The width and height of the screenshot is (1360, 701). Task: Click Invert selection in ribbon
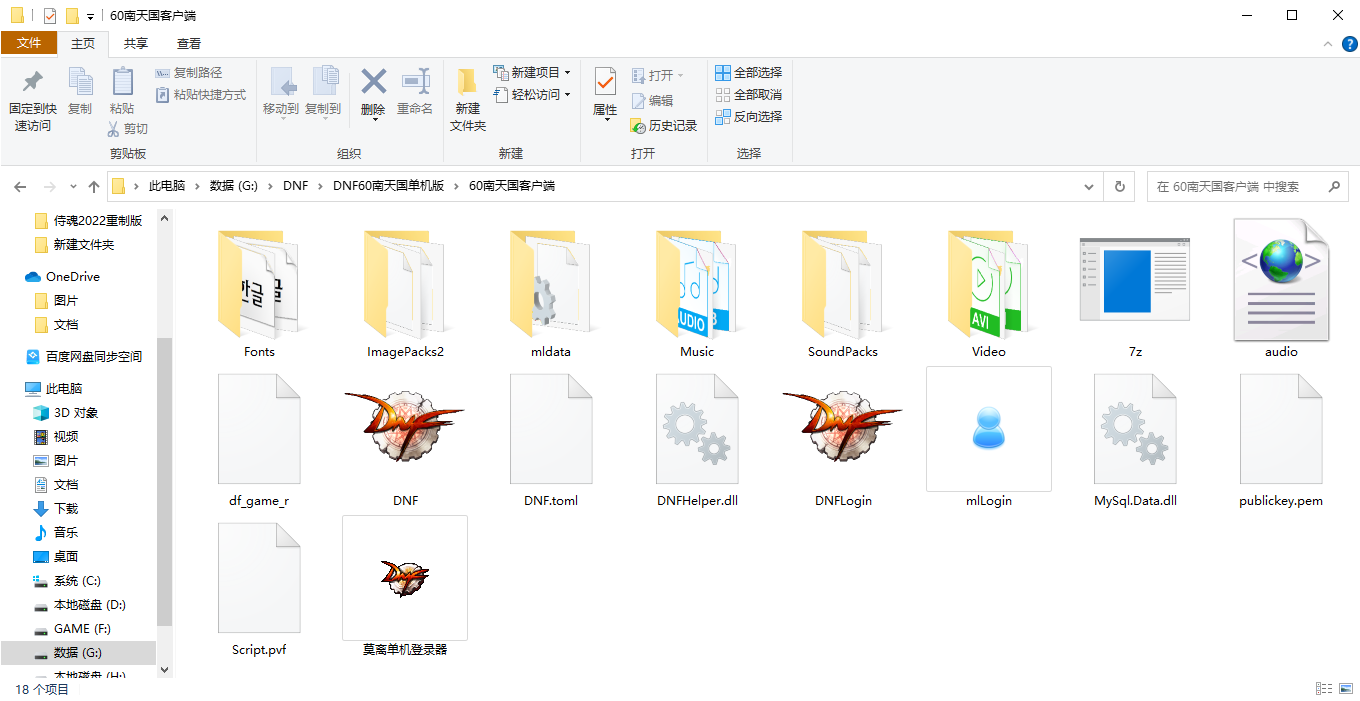tap(749, 117)
